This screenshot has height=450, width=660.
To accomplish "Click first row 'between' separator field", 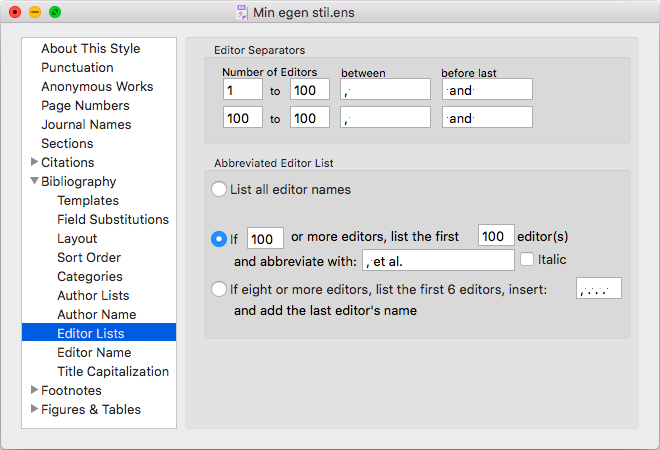I will click(386, 89).
